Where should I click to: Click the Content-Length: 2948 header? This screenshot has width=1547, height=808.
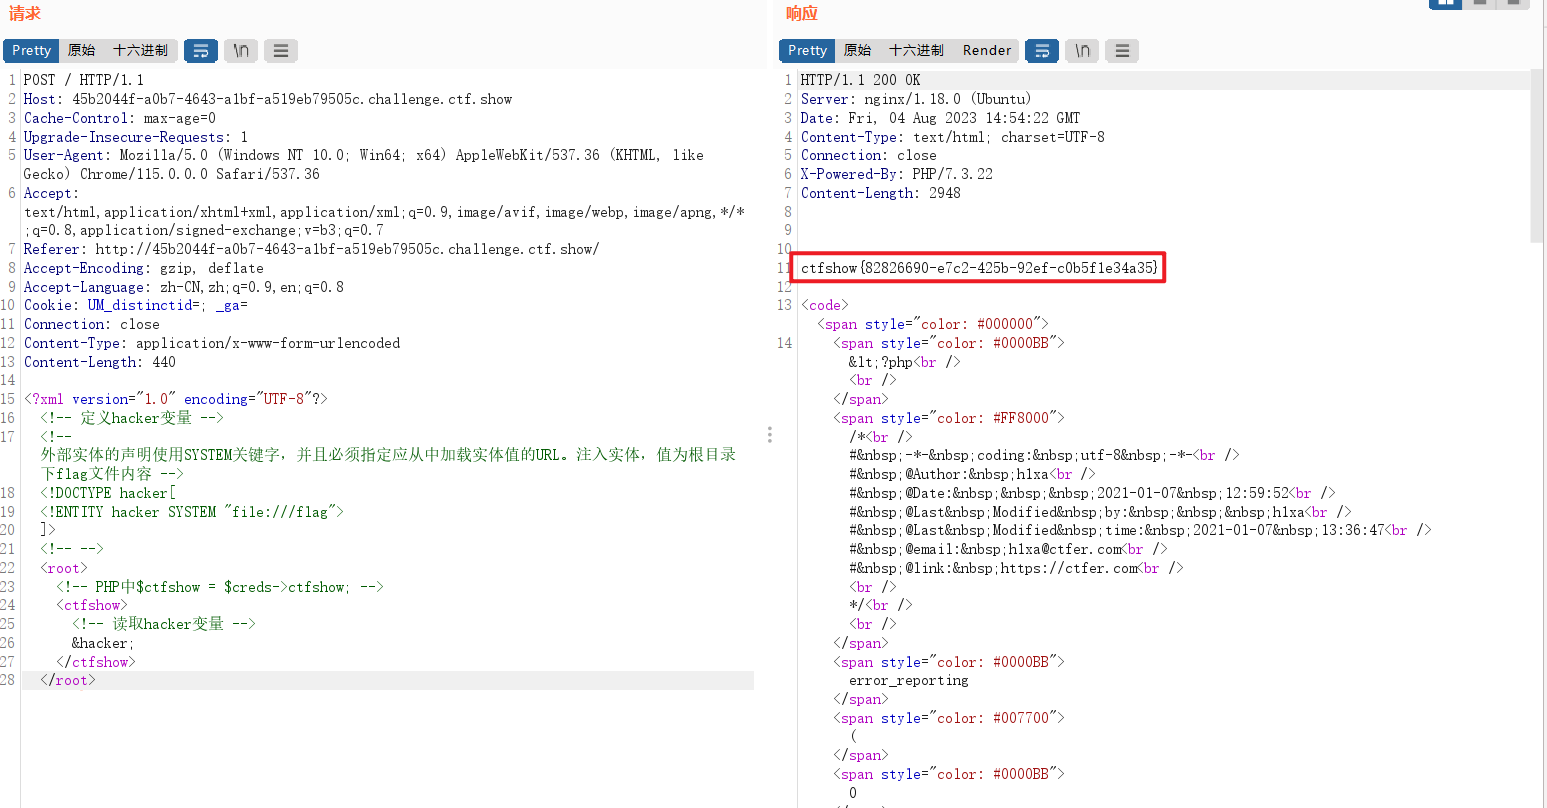point(881,193)
